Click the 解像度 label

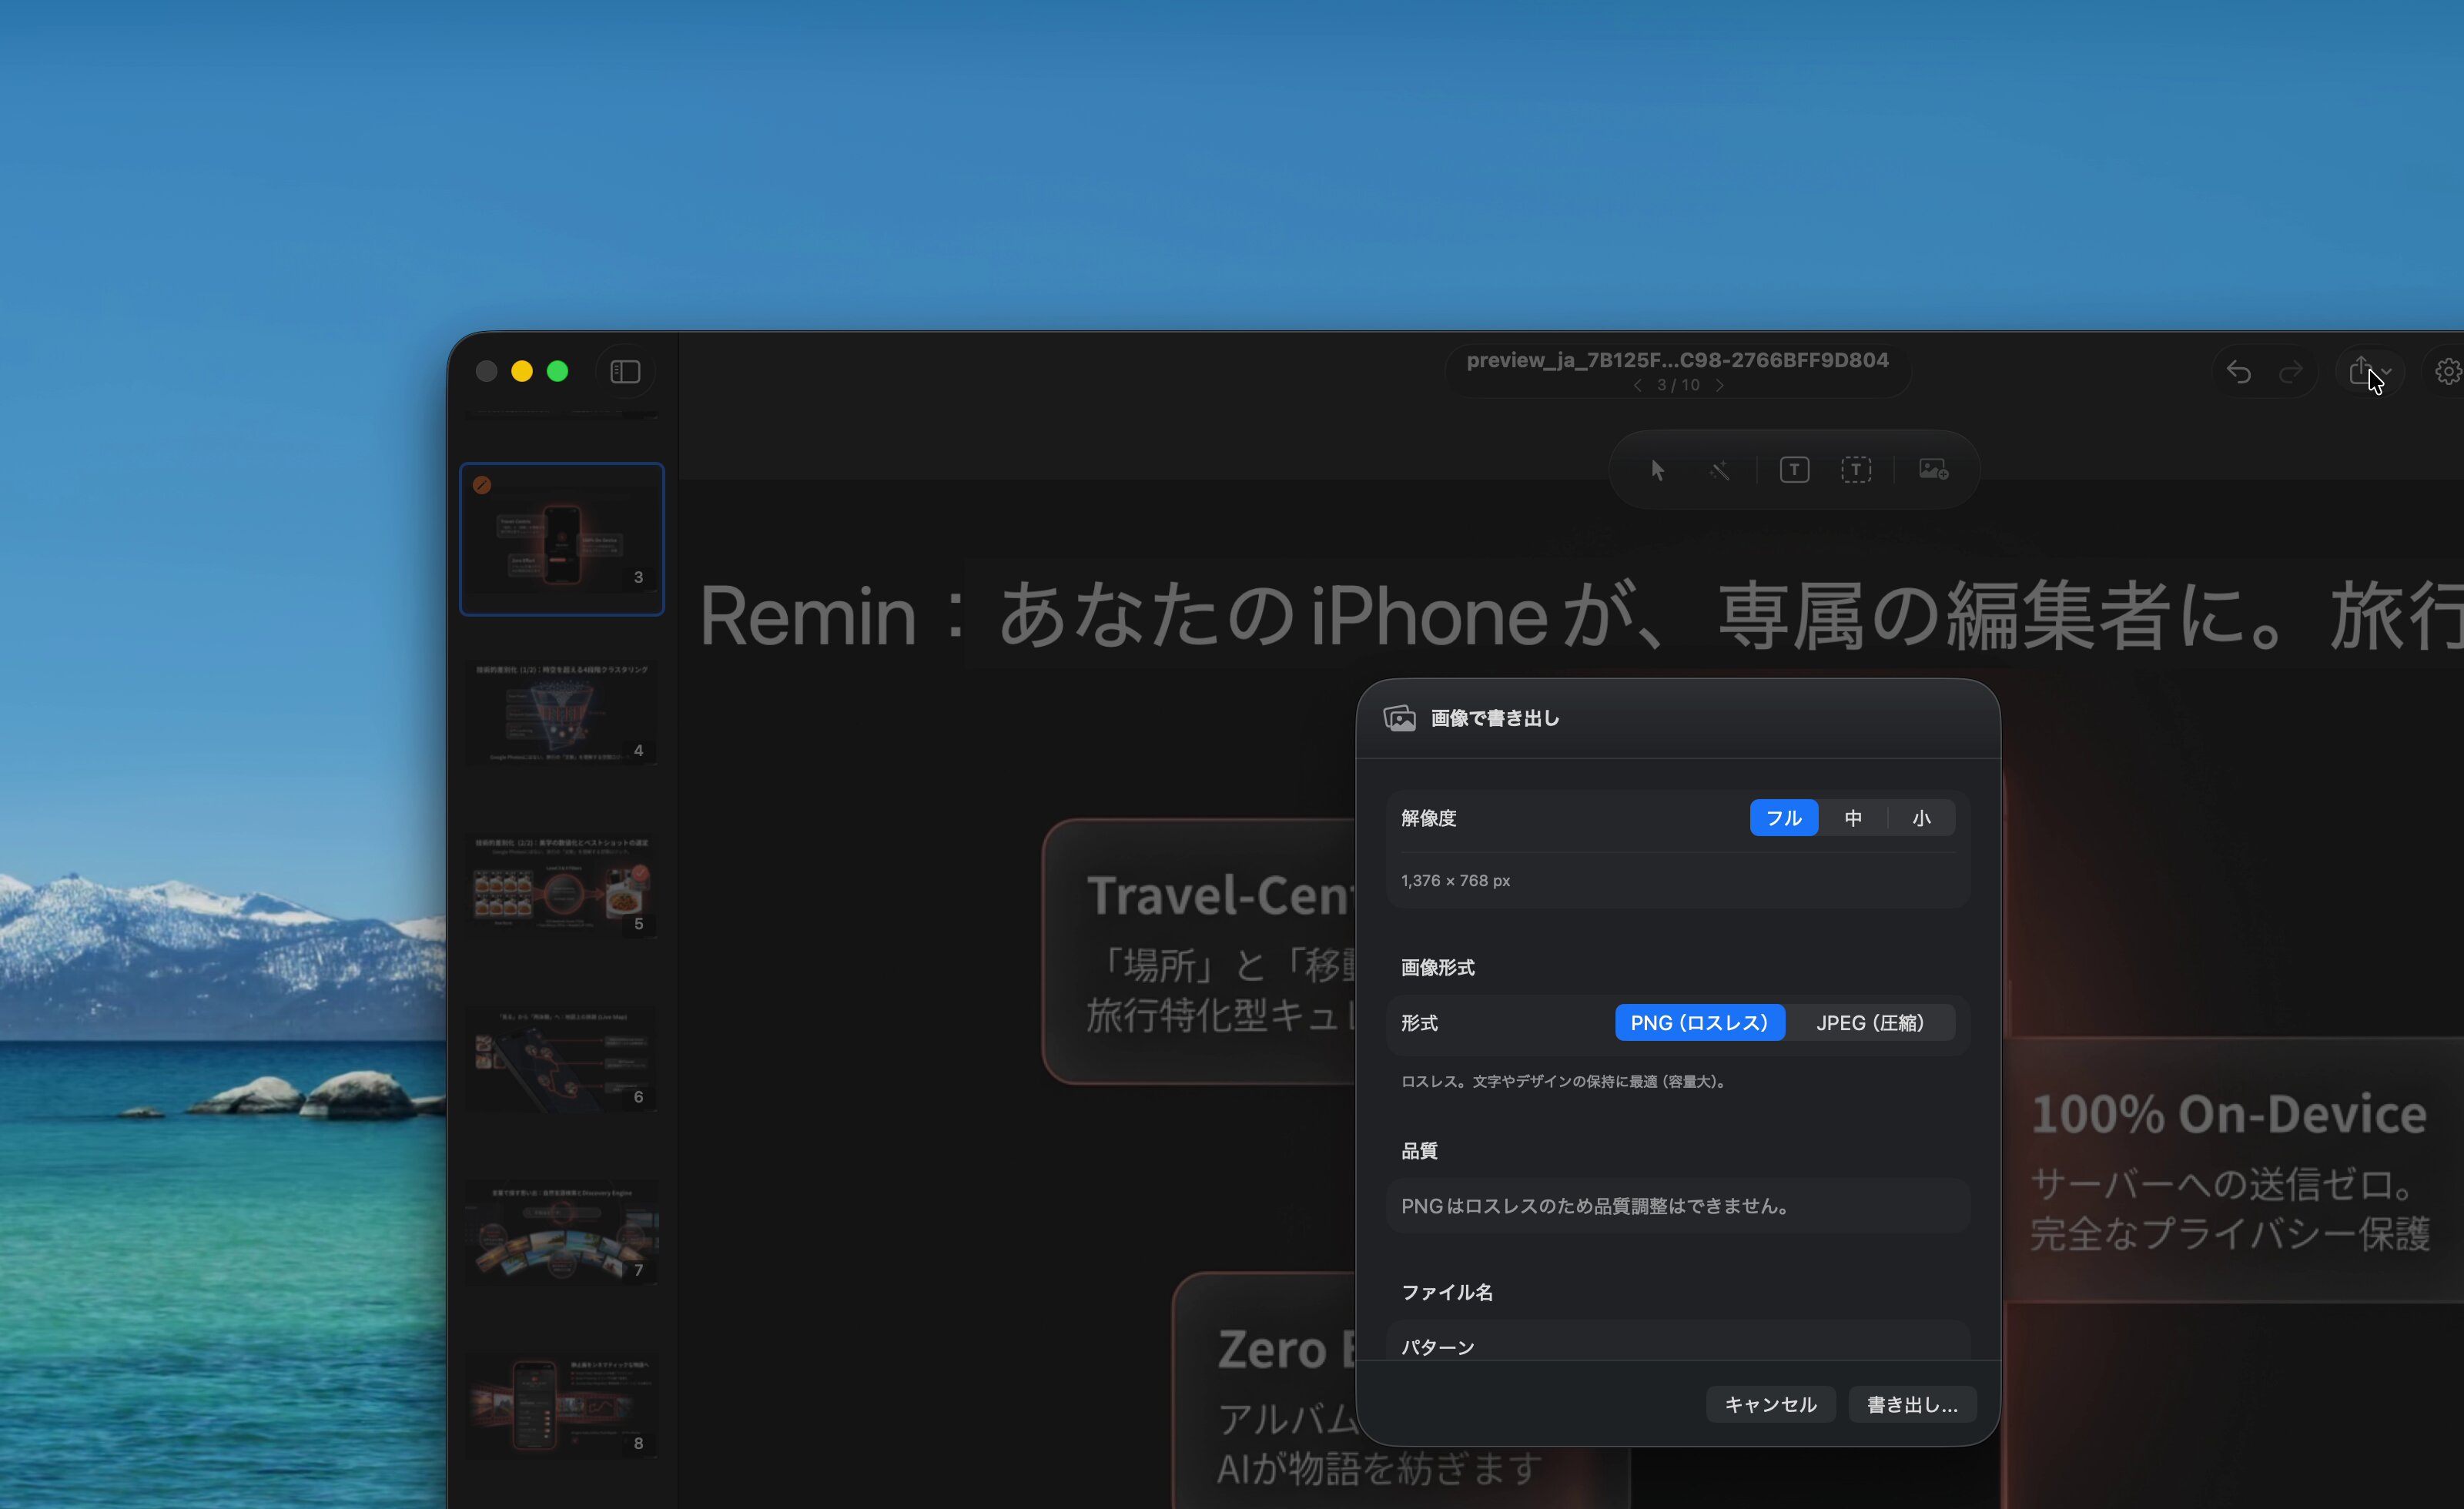coord(1429,818)
